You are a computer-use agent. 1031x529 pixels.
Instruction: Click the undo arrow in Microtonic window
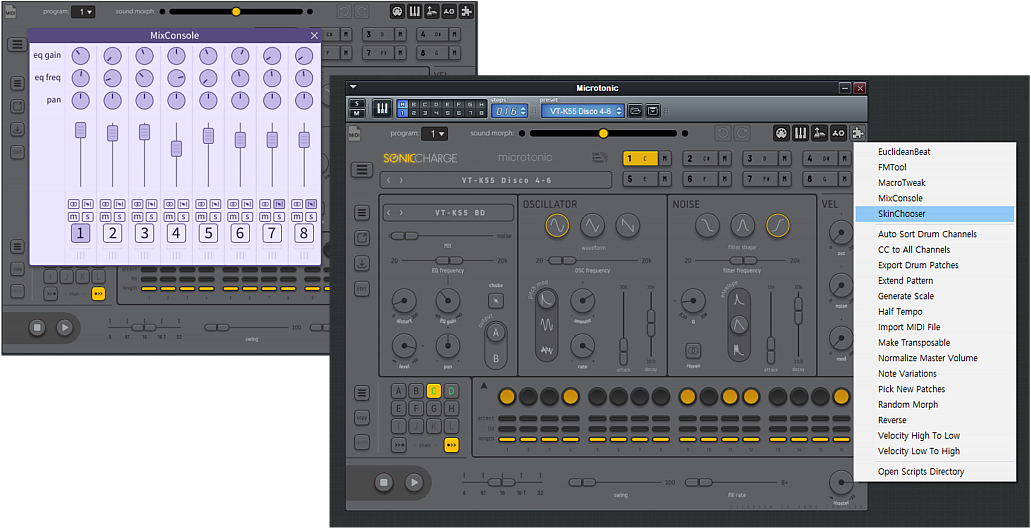[723, 133]
